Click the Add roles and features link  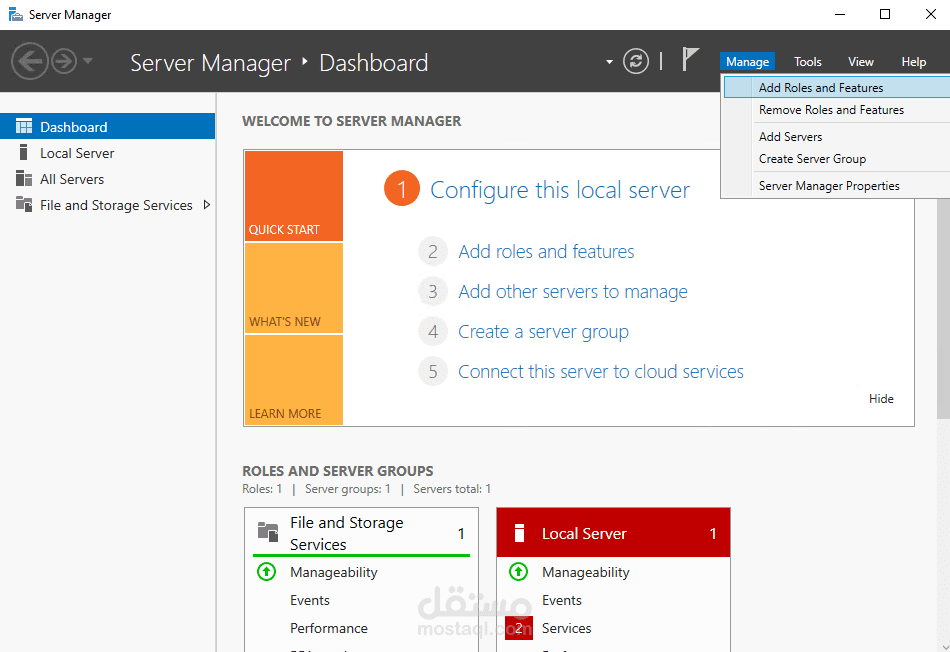546,251
